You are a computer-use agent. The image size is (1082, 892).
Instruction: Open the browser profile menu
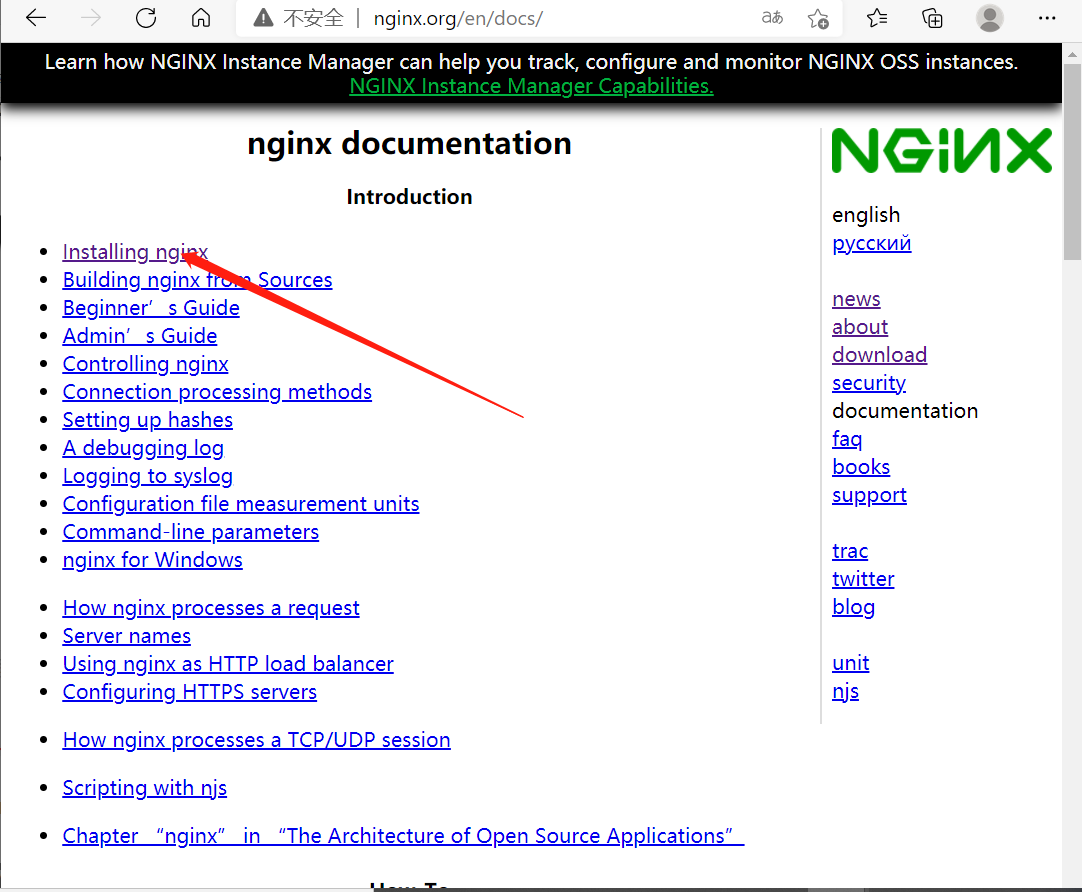click(990, 17)
